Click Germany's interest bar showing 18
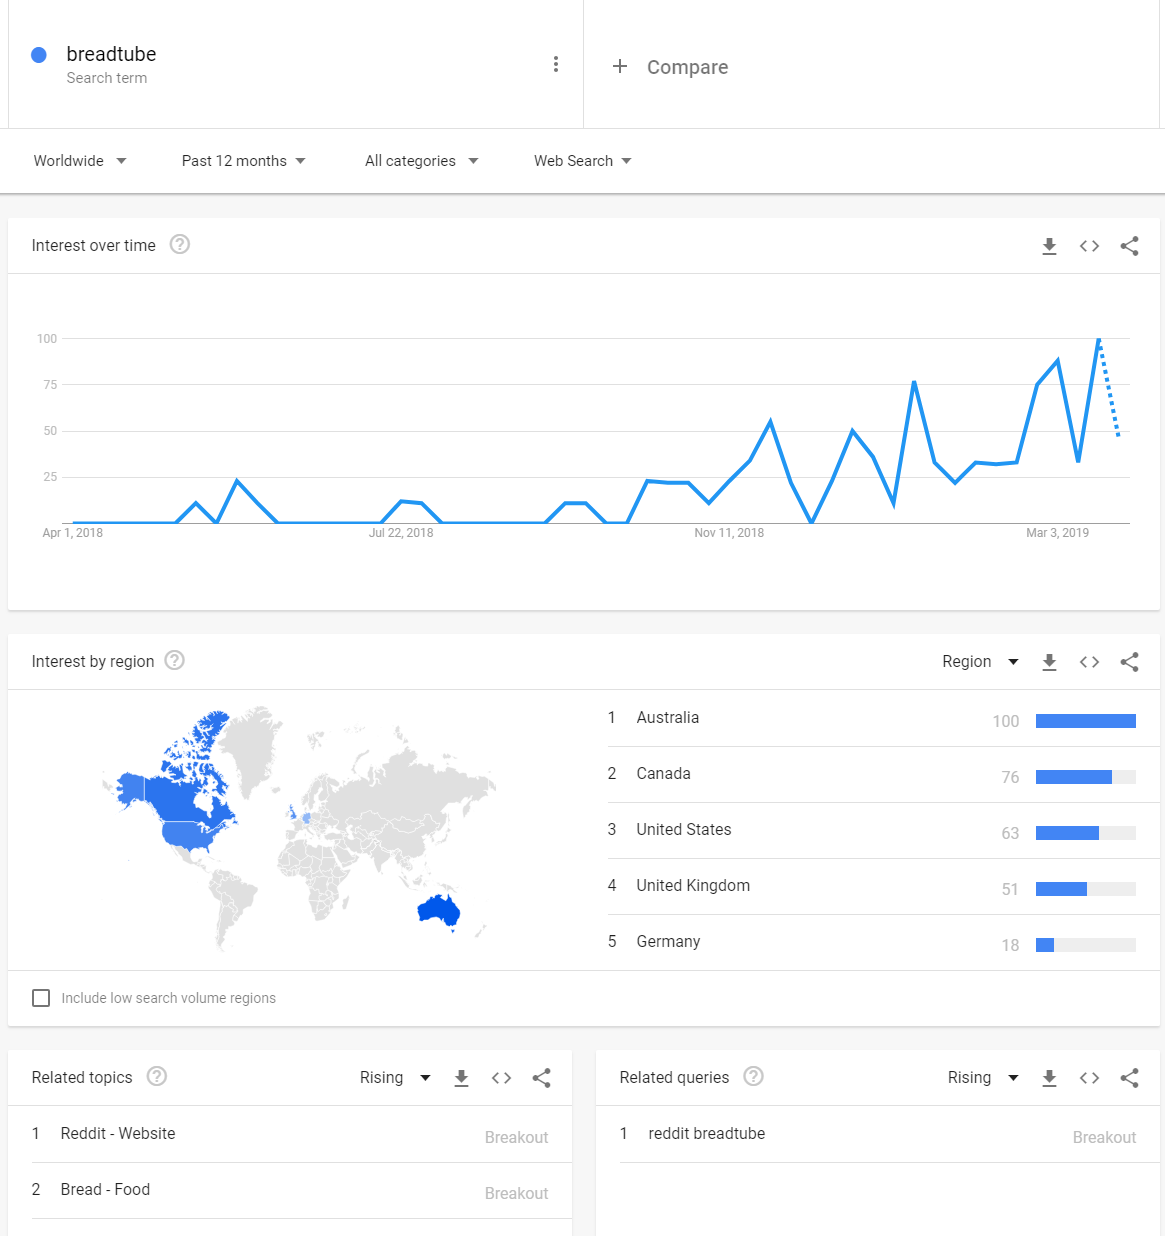The width and height of the screenshot is (1165, 1236). tap(1045, 945)
